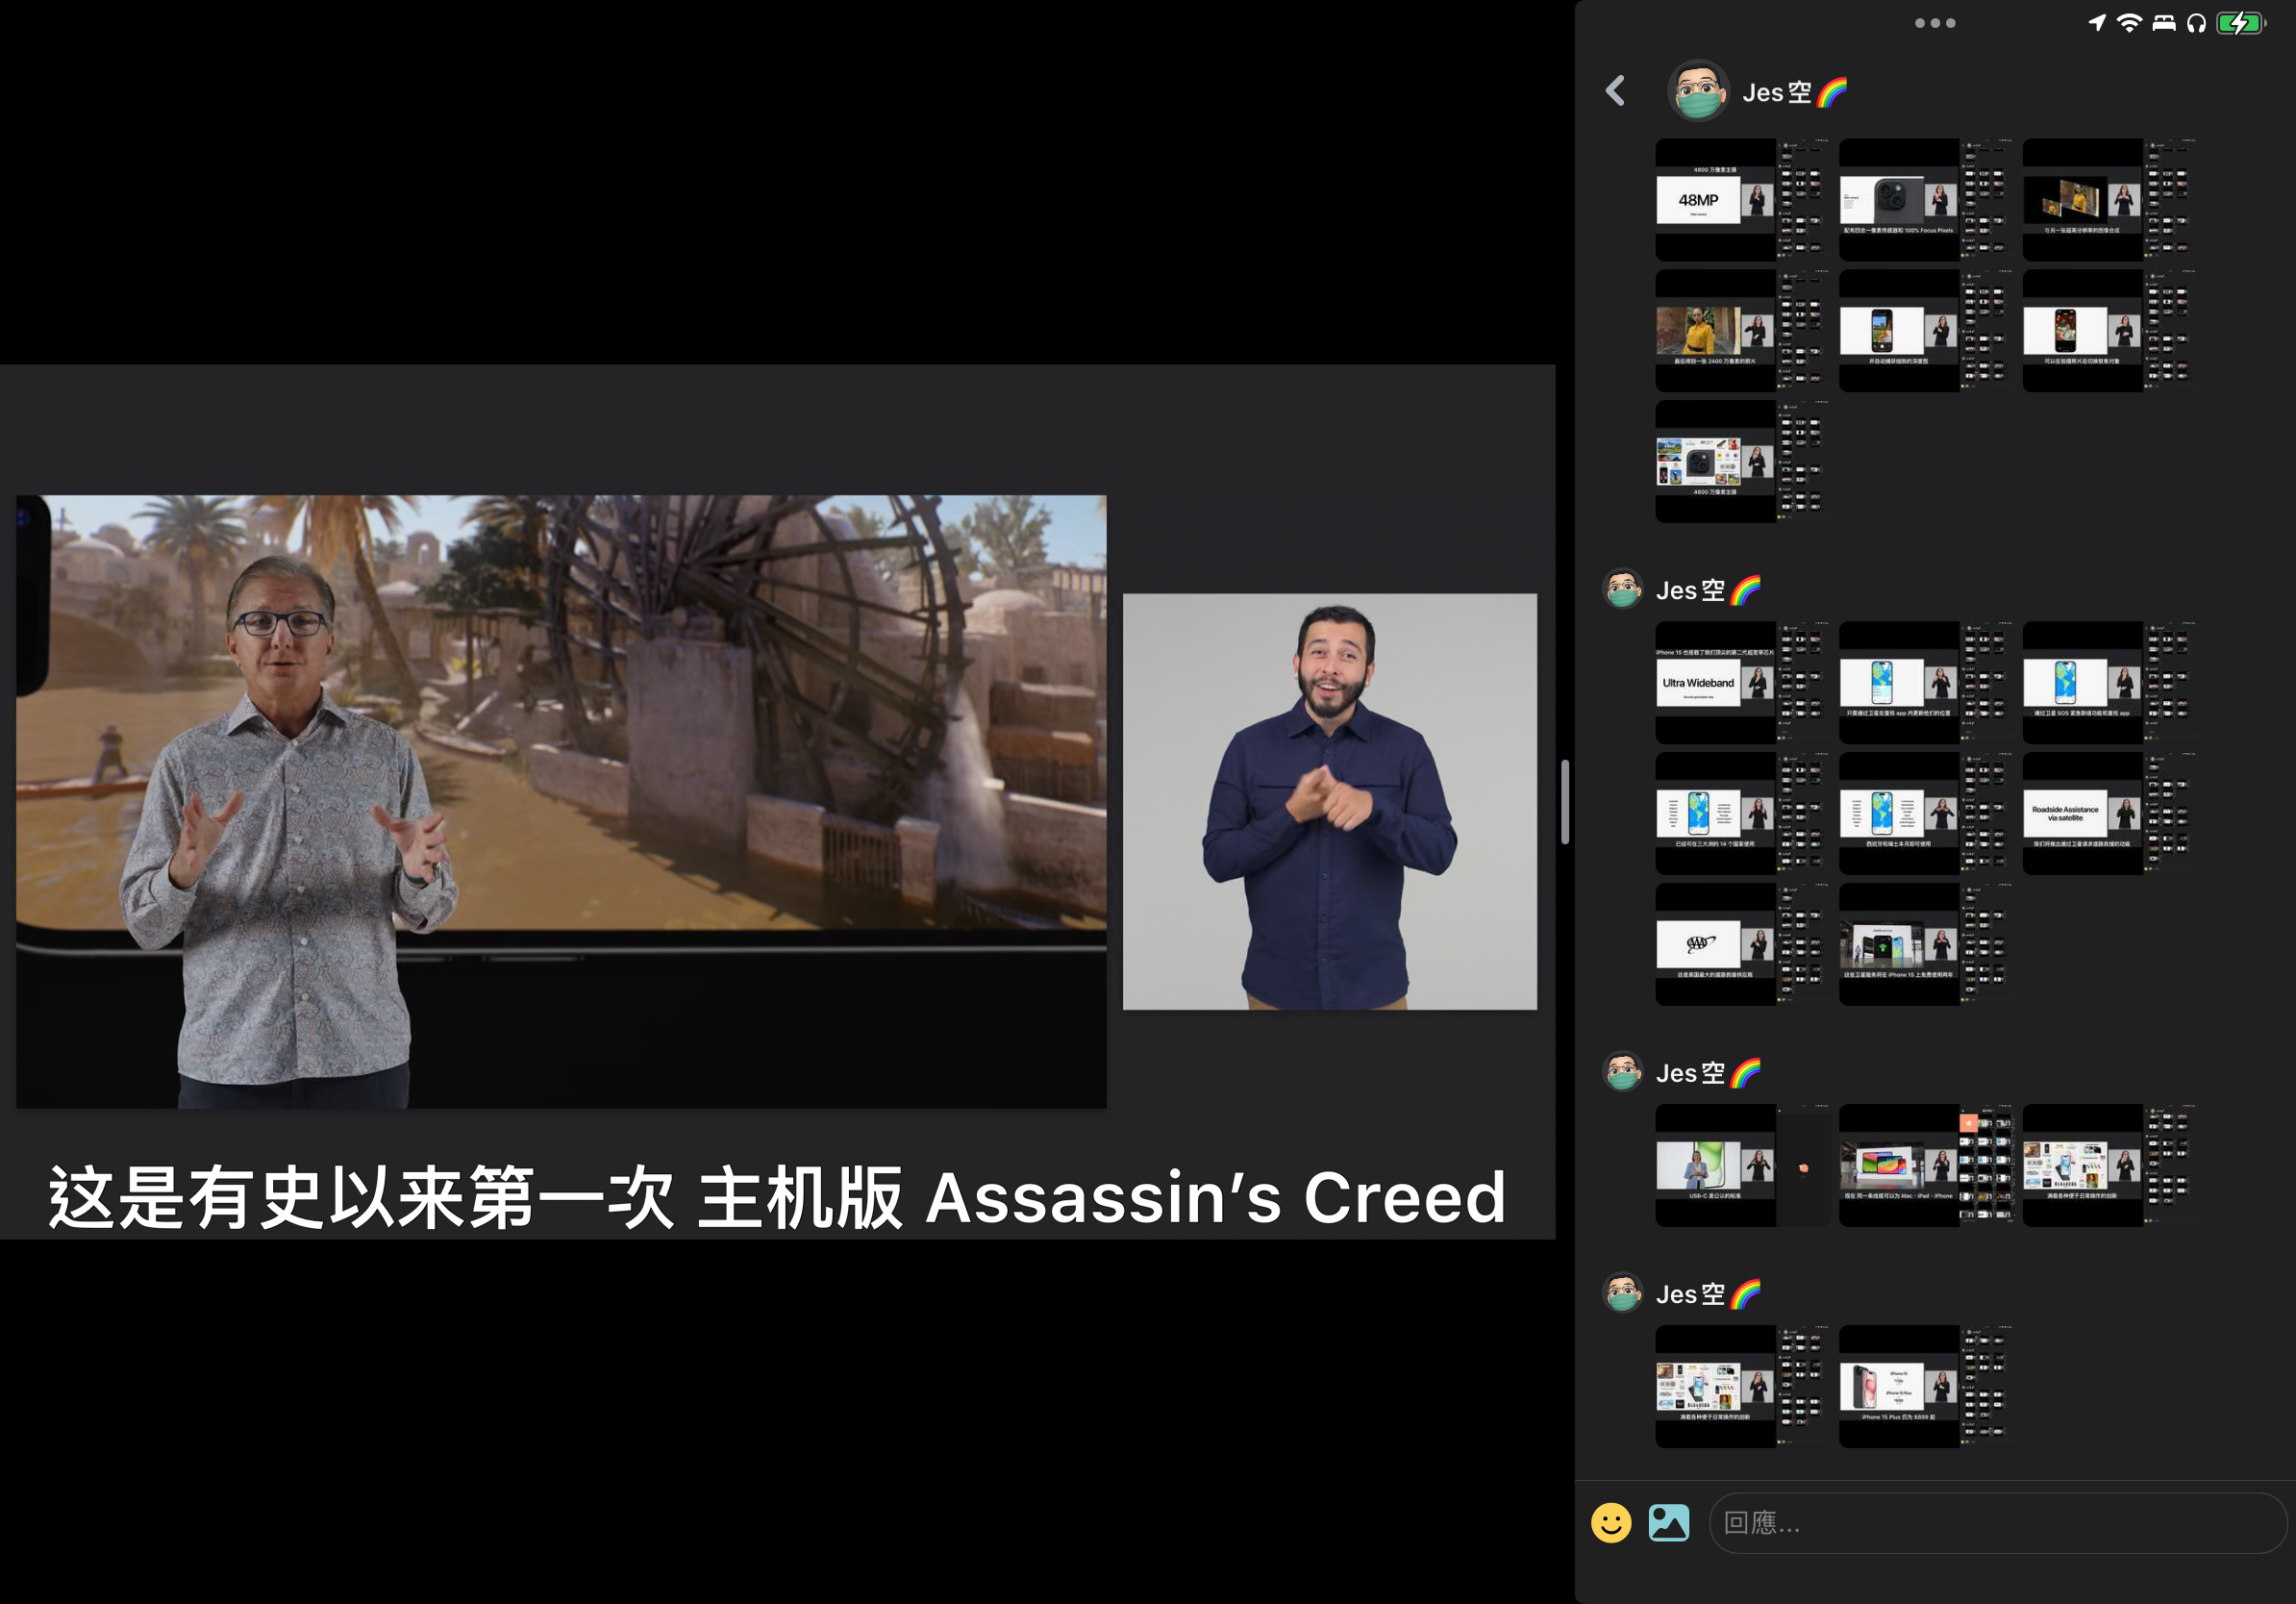Open the Roadside Assistance via satellite thumbnail

click(x=2109, y=814)
